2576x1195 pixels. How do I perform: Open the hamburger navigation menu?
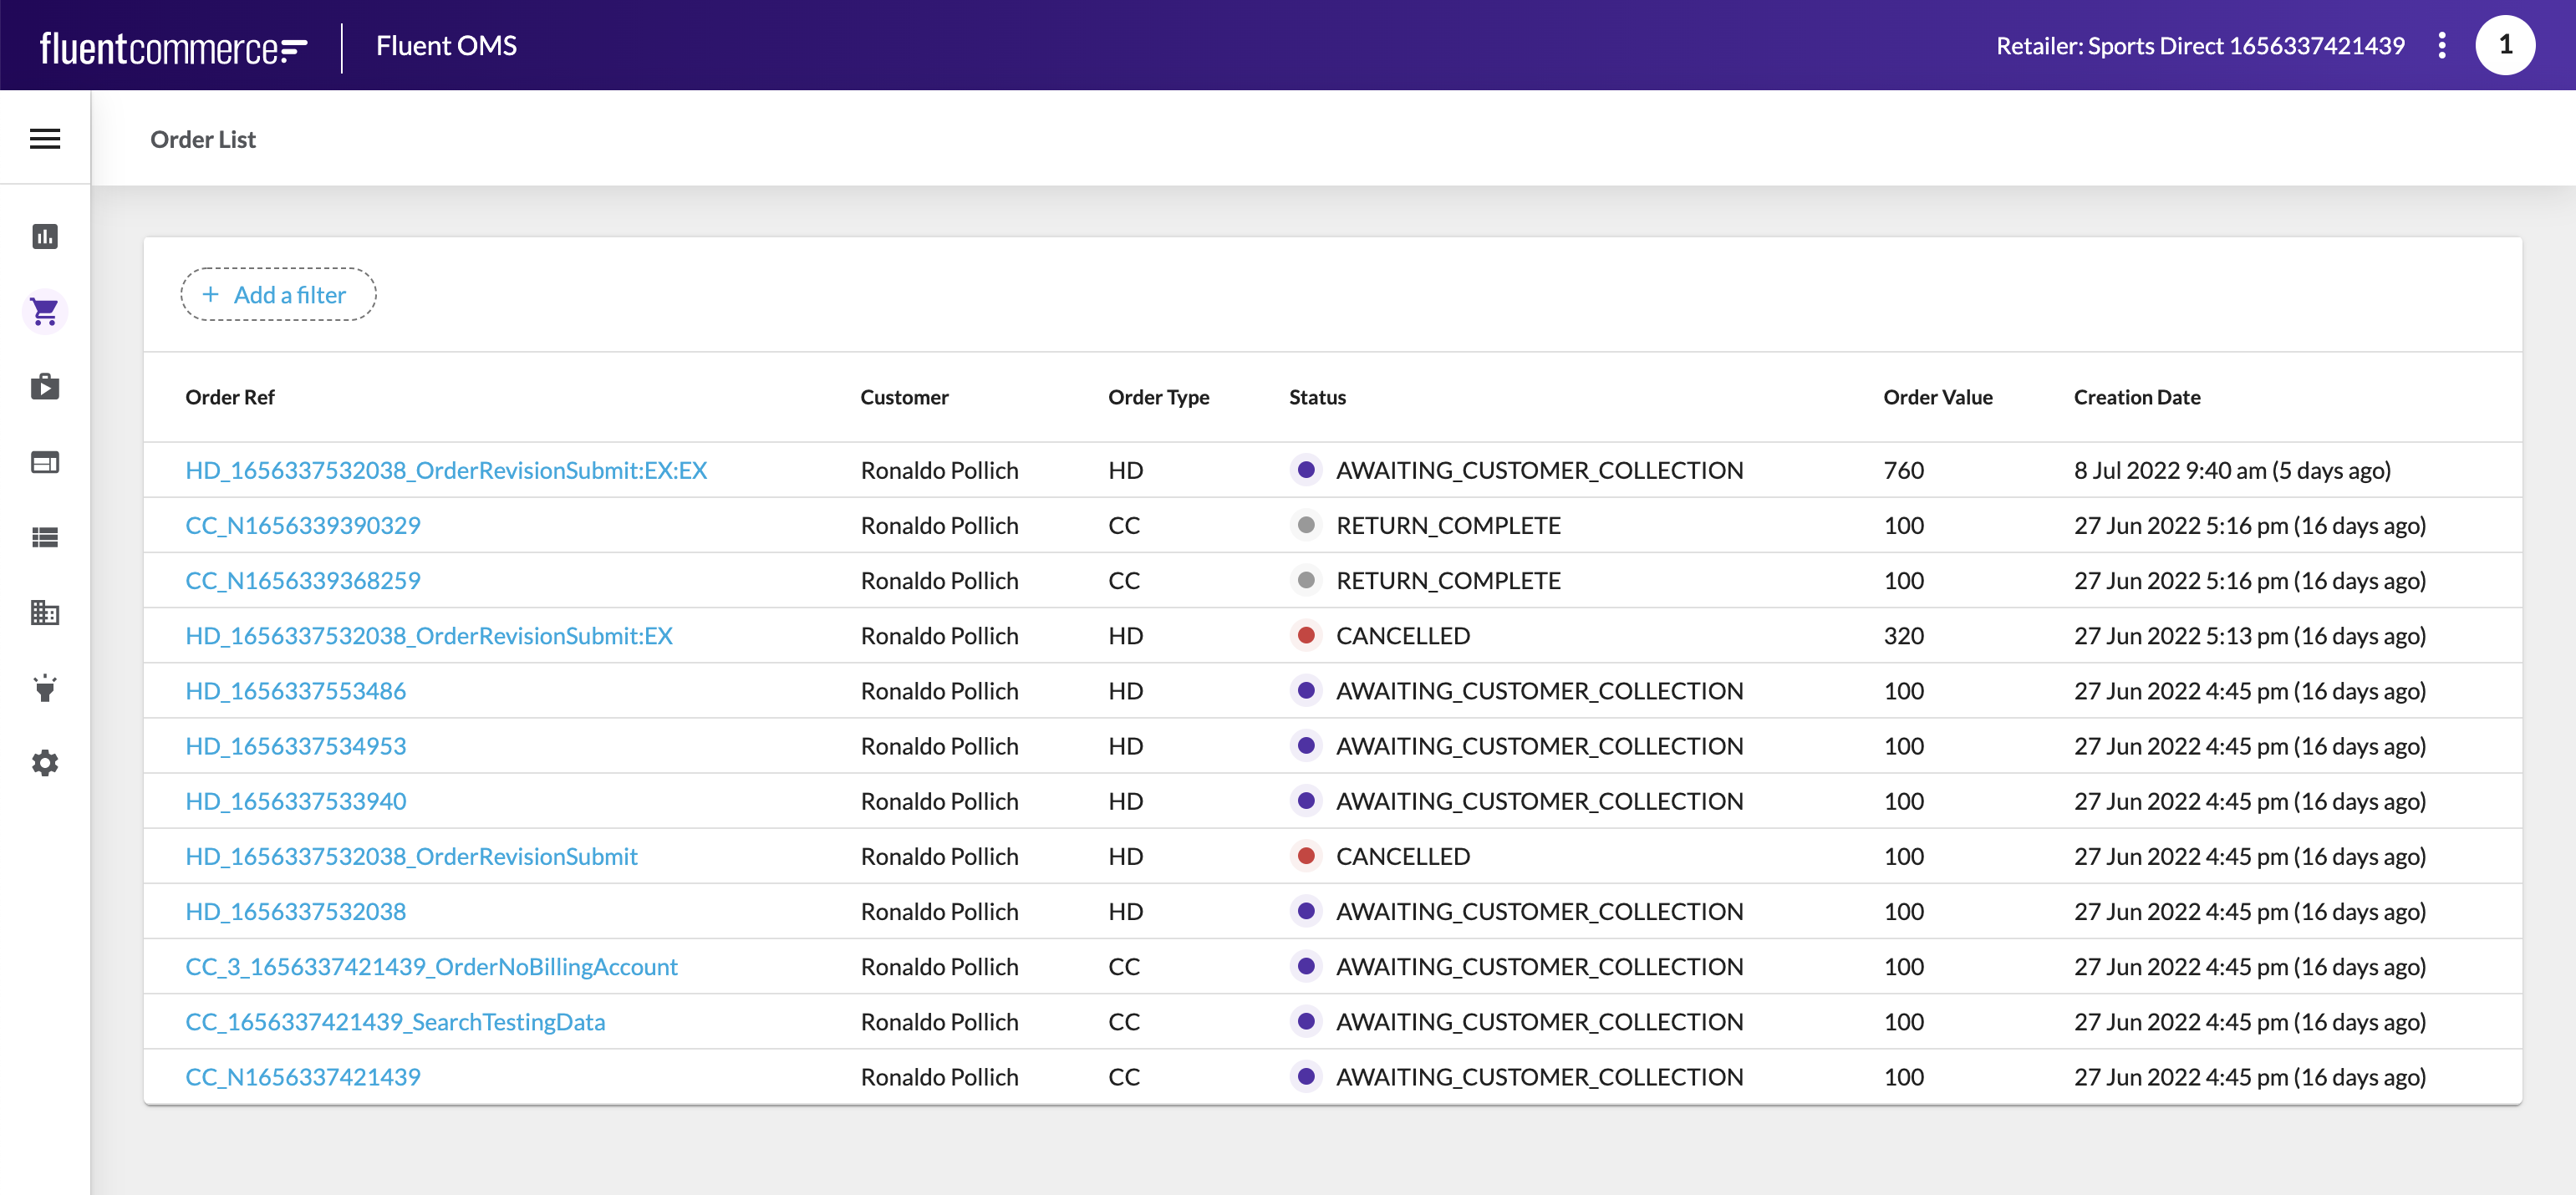pyautogui.click(x=45, y=139)
